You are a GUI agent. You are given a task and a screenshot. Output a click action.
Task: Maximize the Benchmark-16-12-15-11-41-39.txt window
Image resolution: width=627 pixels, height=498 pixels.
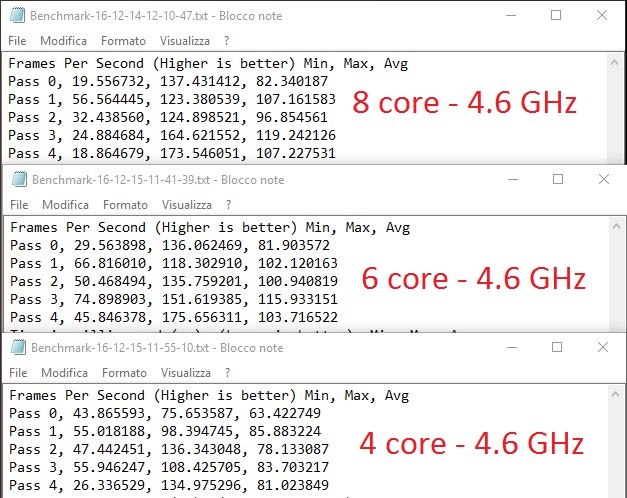click(558, 179)
